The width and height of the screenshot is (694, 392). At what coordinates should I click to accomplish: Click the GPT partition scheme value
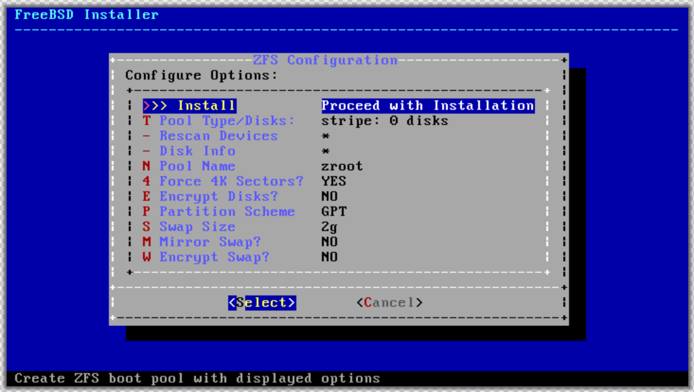[334, 211]
